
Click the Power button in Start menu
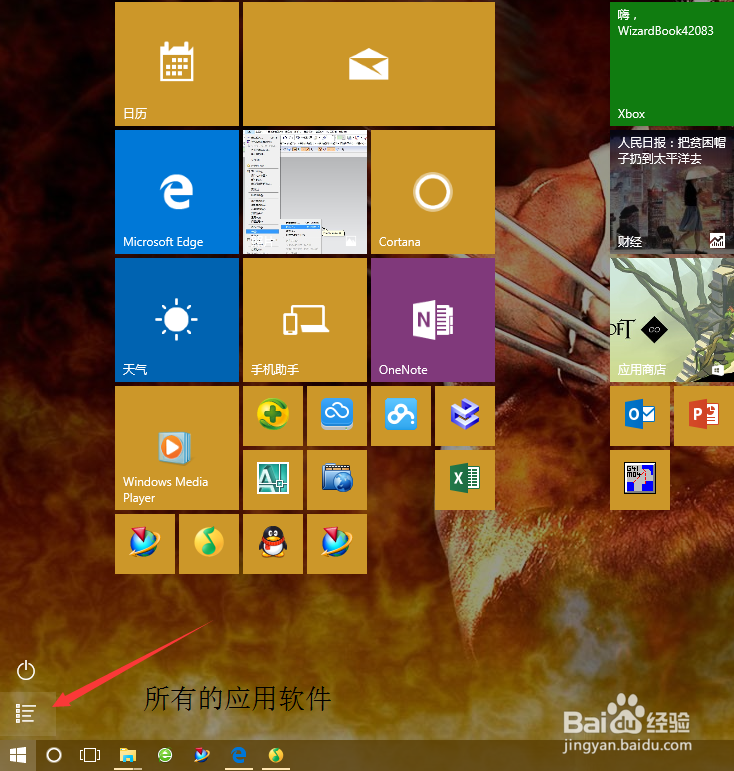[x=26, y=670]
